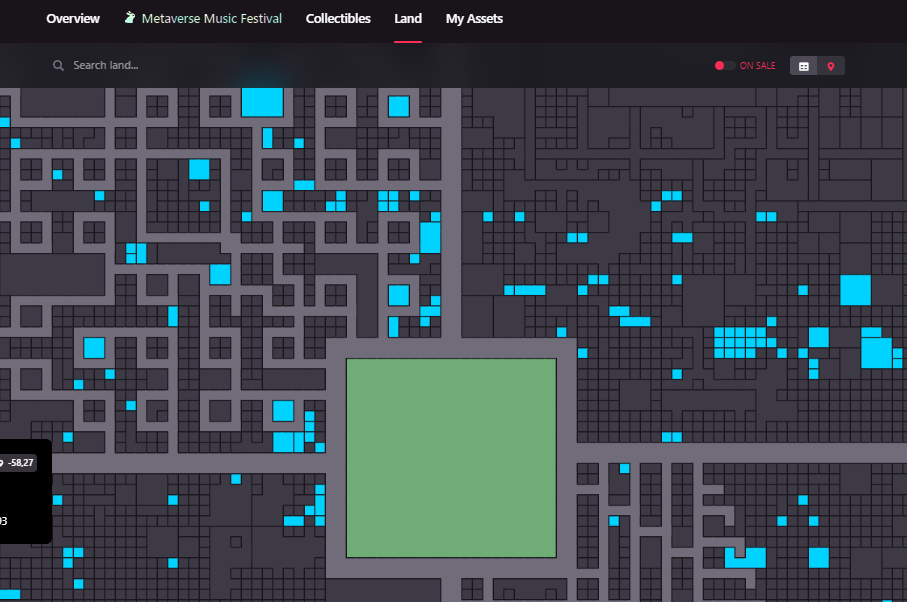Focus the Search land input field
The height and width of the screenshot is (602, 907).
point(200,66)
